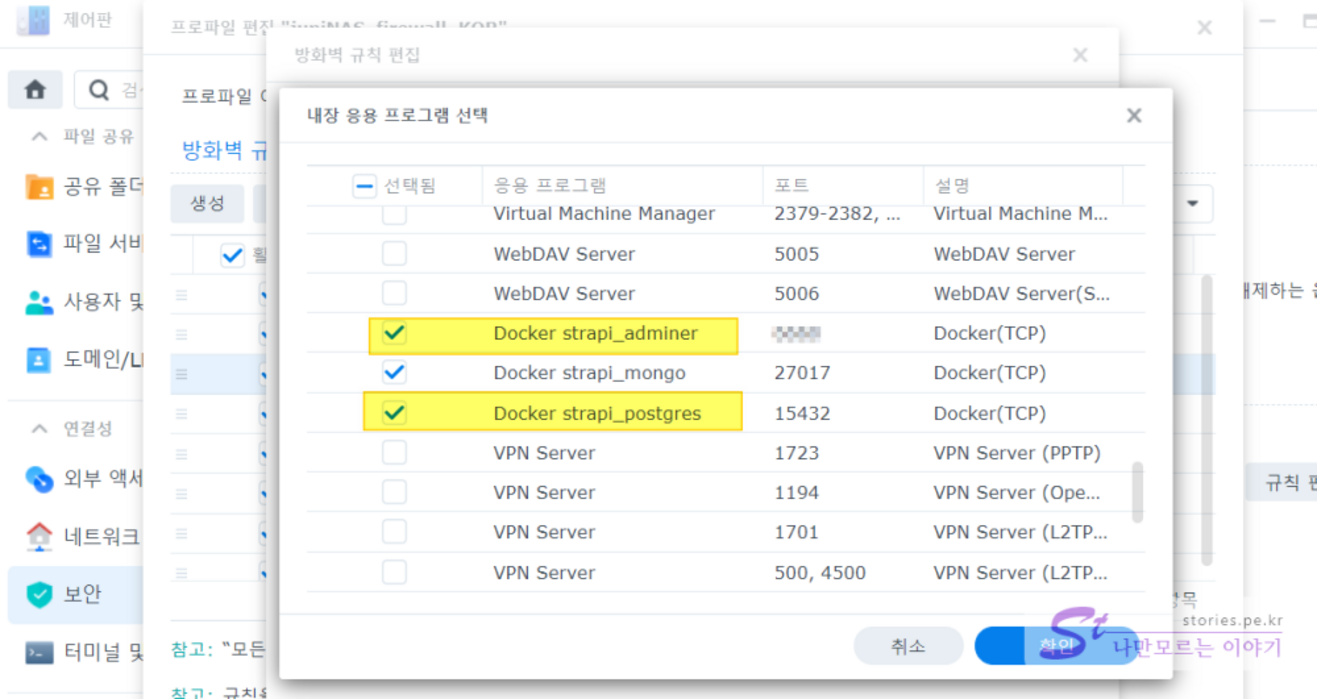This screenshot has width=1317, height=699.
Task: Open Shared Folder icon in sidebar
Action: [39, 187]
